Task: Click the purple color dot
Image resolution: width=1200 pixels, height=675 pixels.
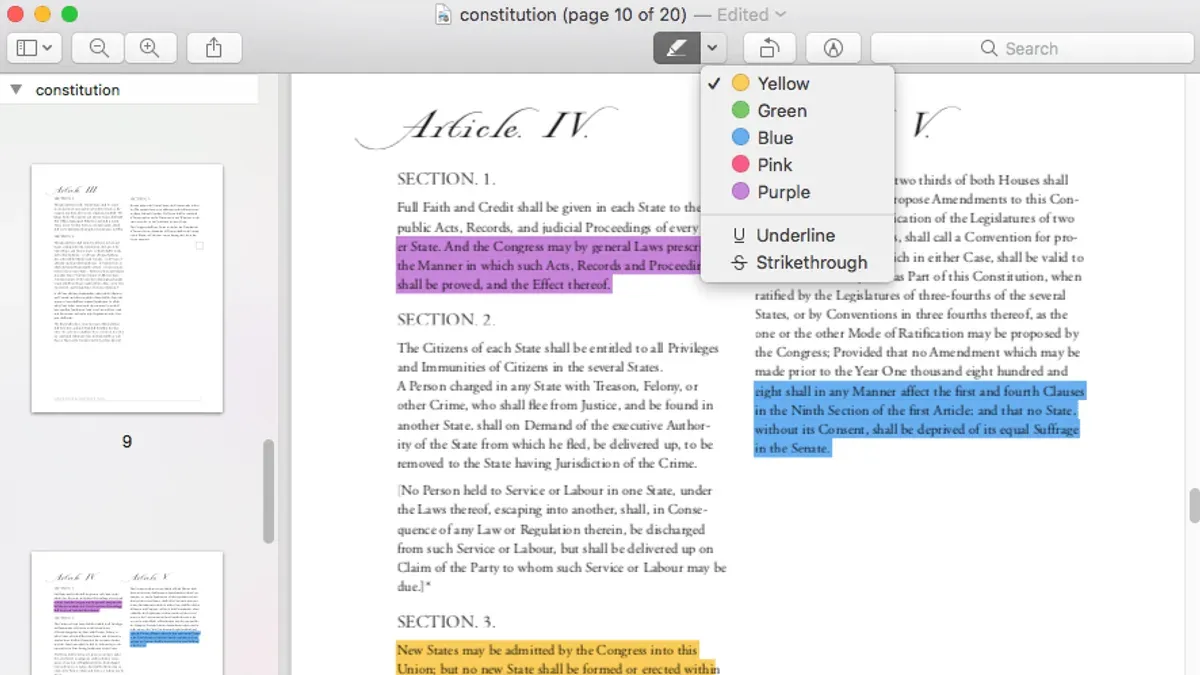Action: point(740,191)
